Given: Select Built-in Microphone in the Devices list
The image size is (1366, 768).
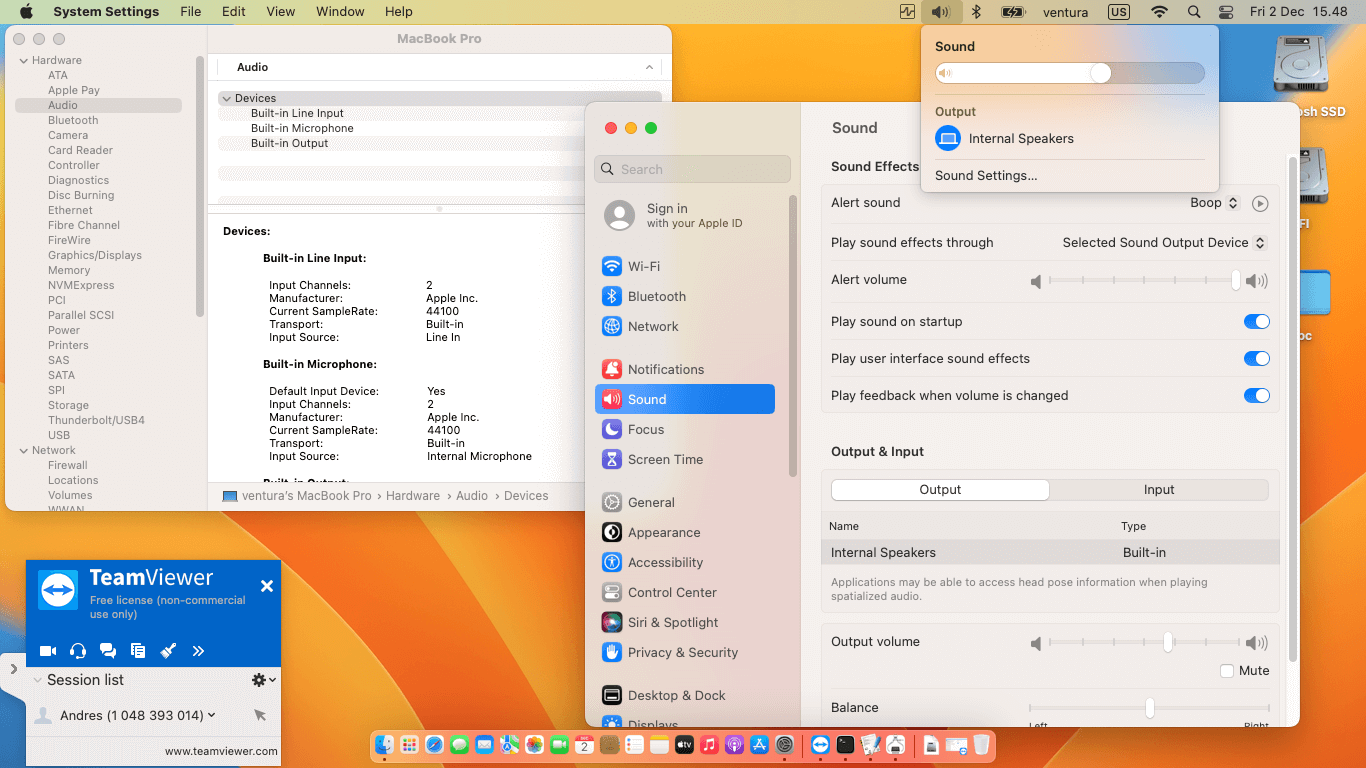Looking at the screenshot, I should pos(302,128).
